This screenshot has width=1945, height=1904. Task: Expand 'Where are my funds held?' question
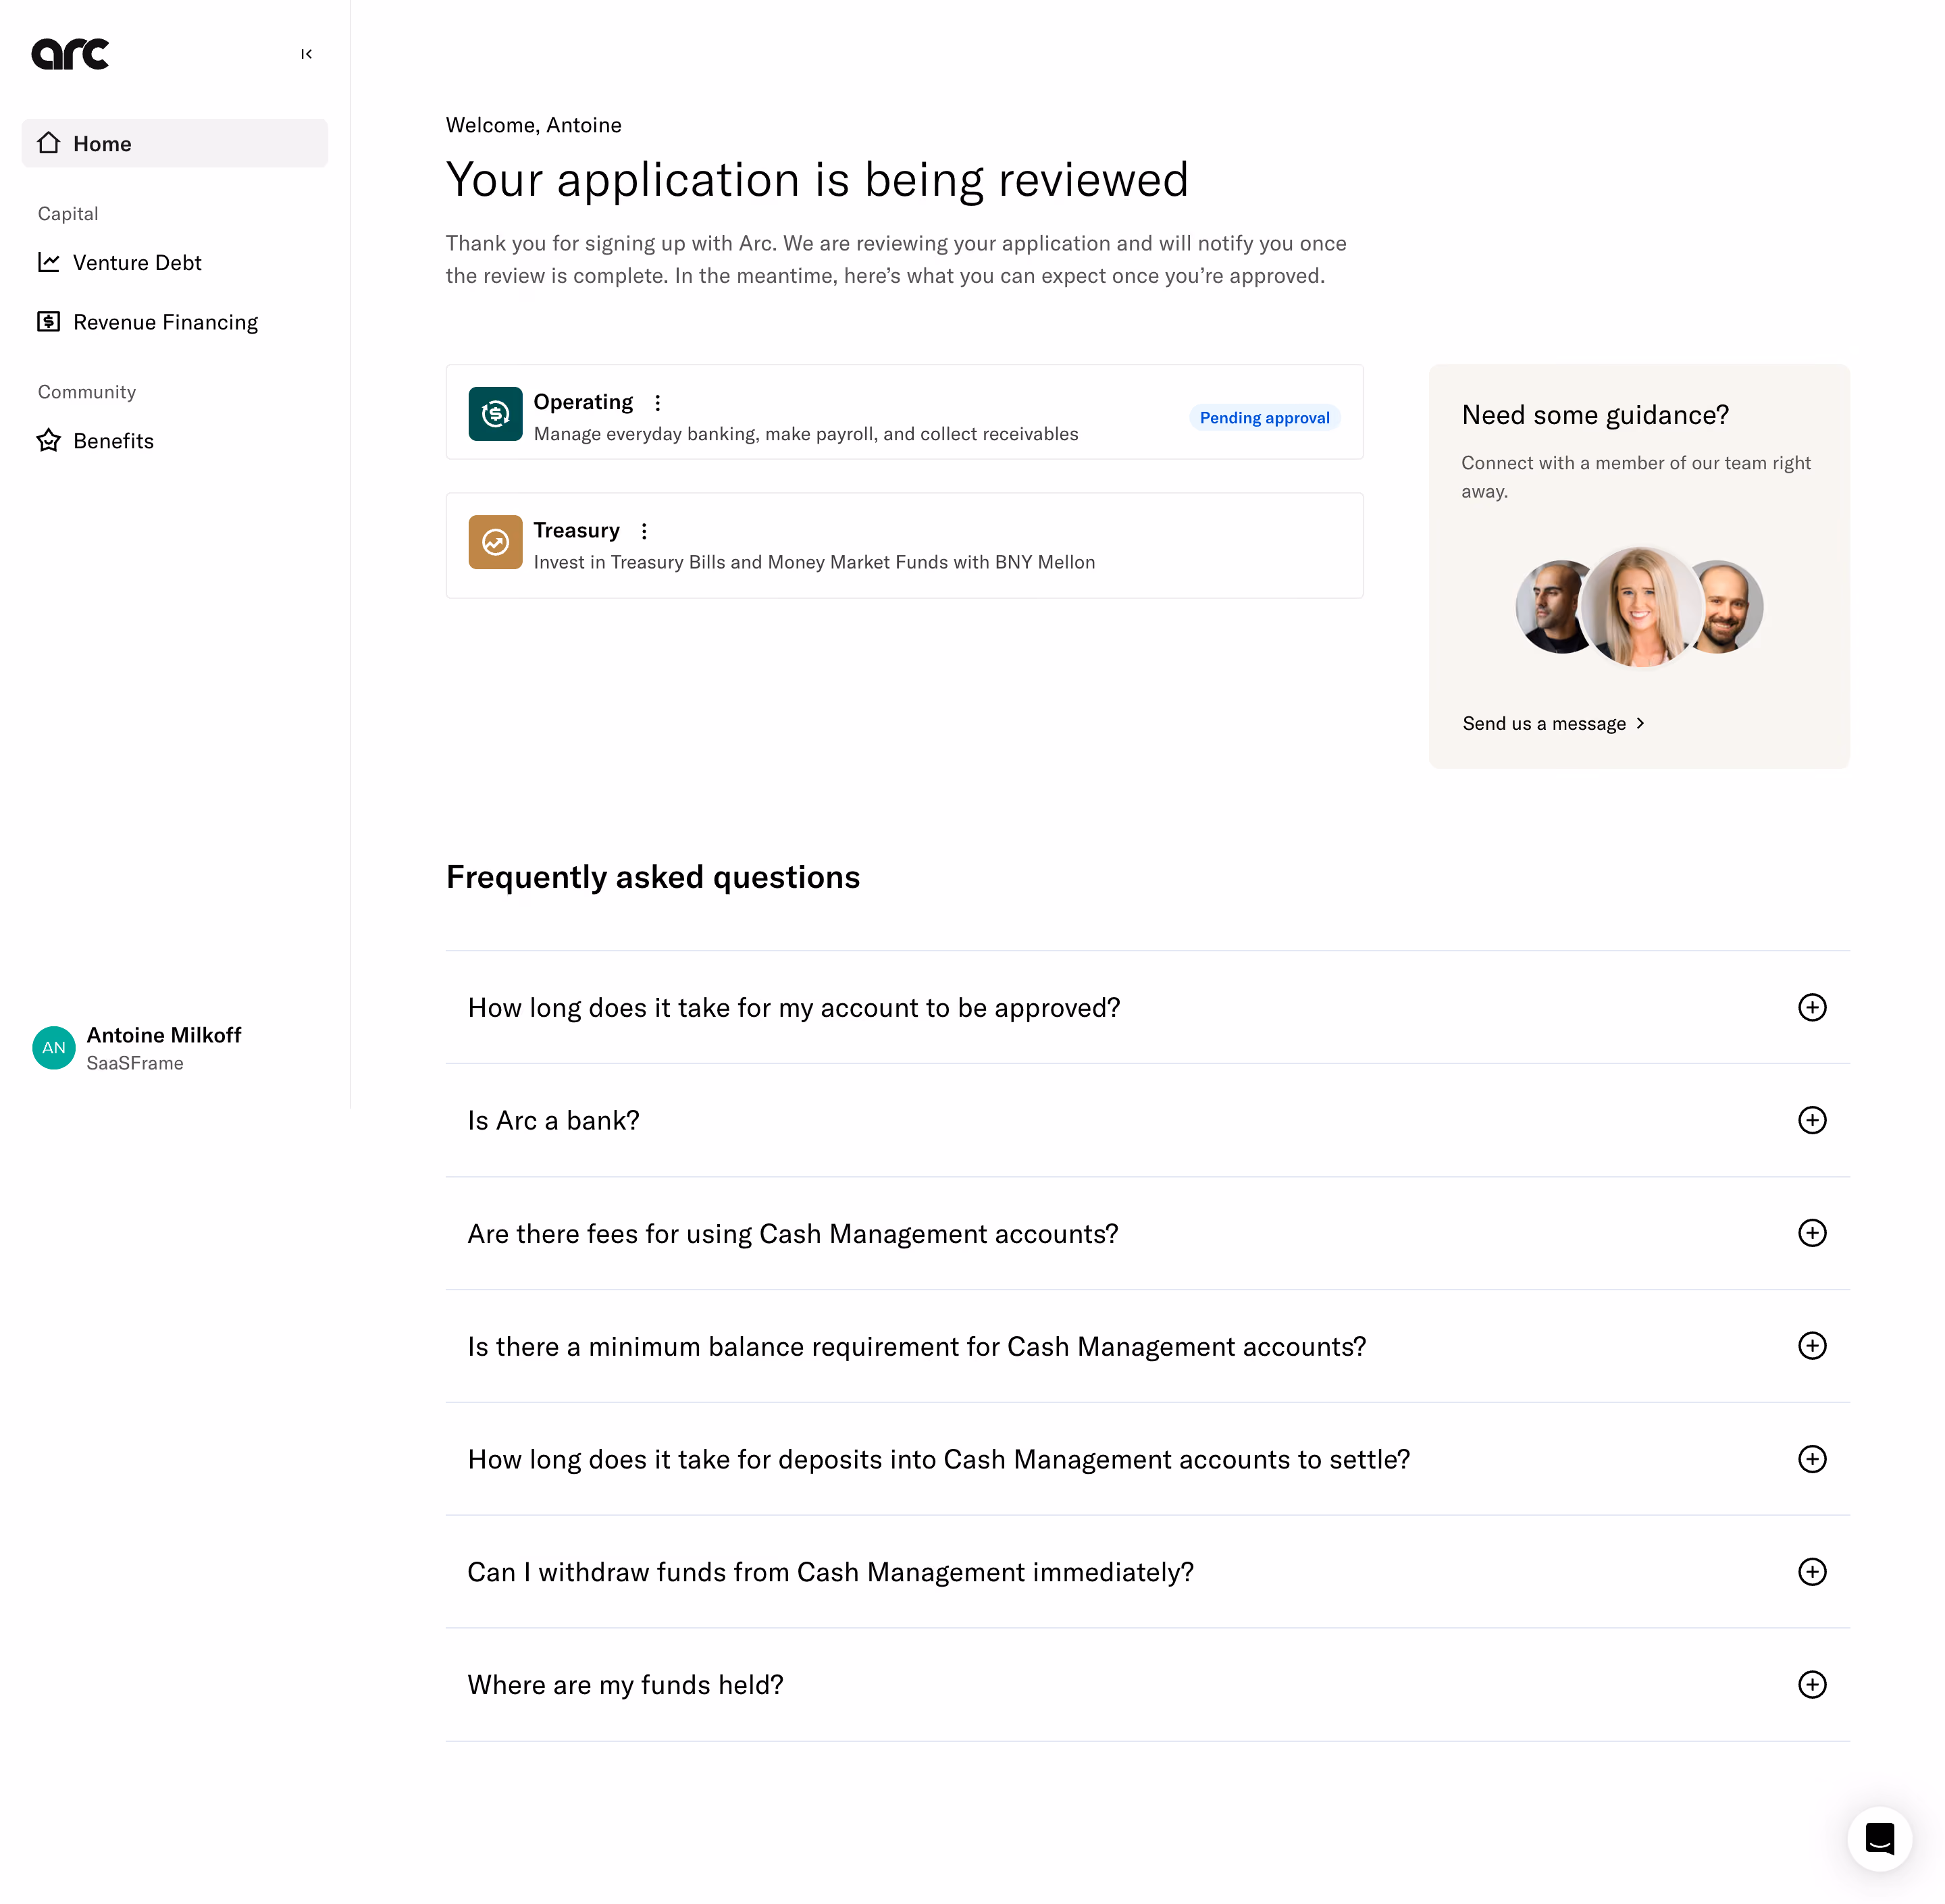pyautogui.click(x=1147, y=1685)
